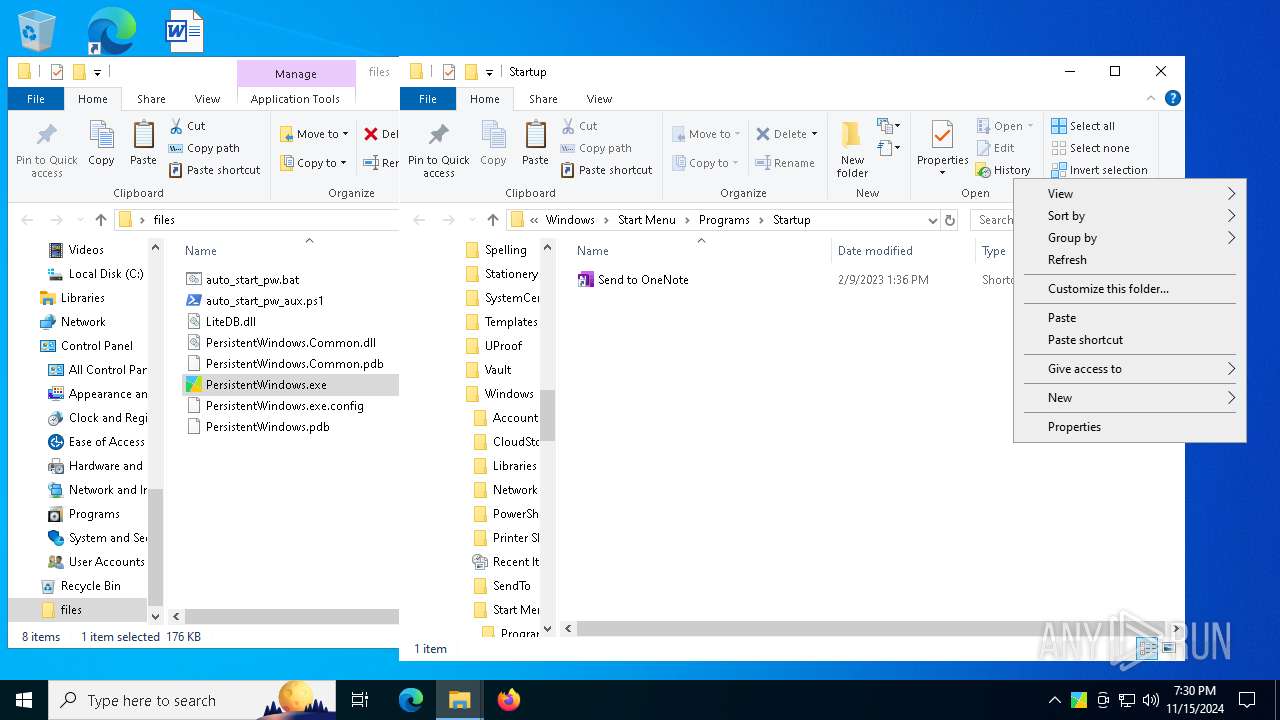The height and width of the screenshot is (720, 1280).
Task: Expand the View submenu in context menu
Action: [1130, 194]
